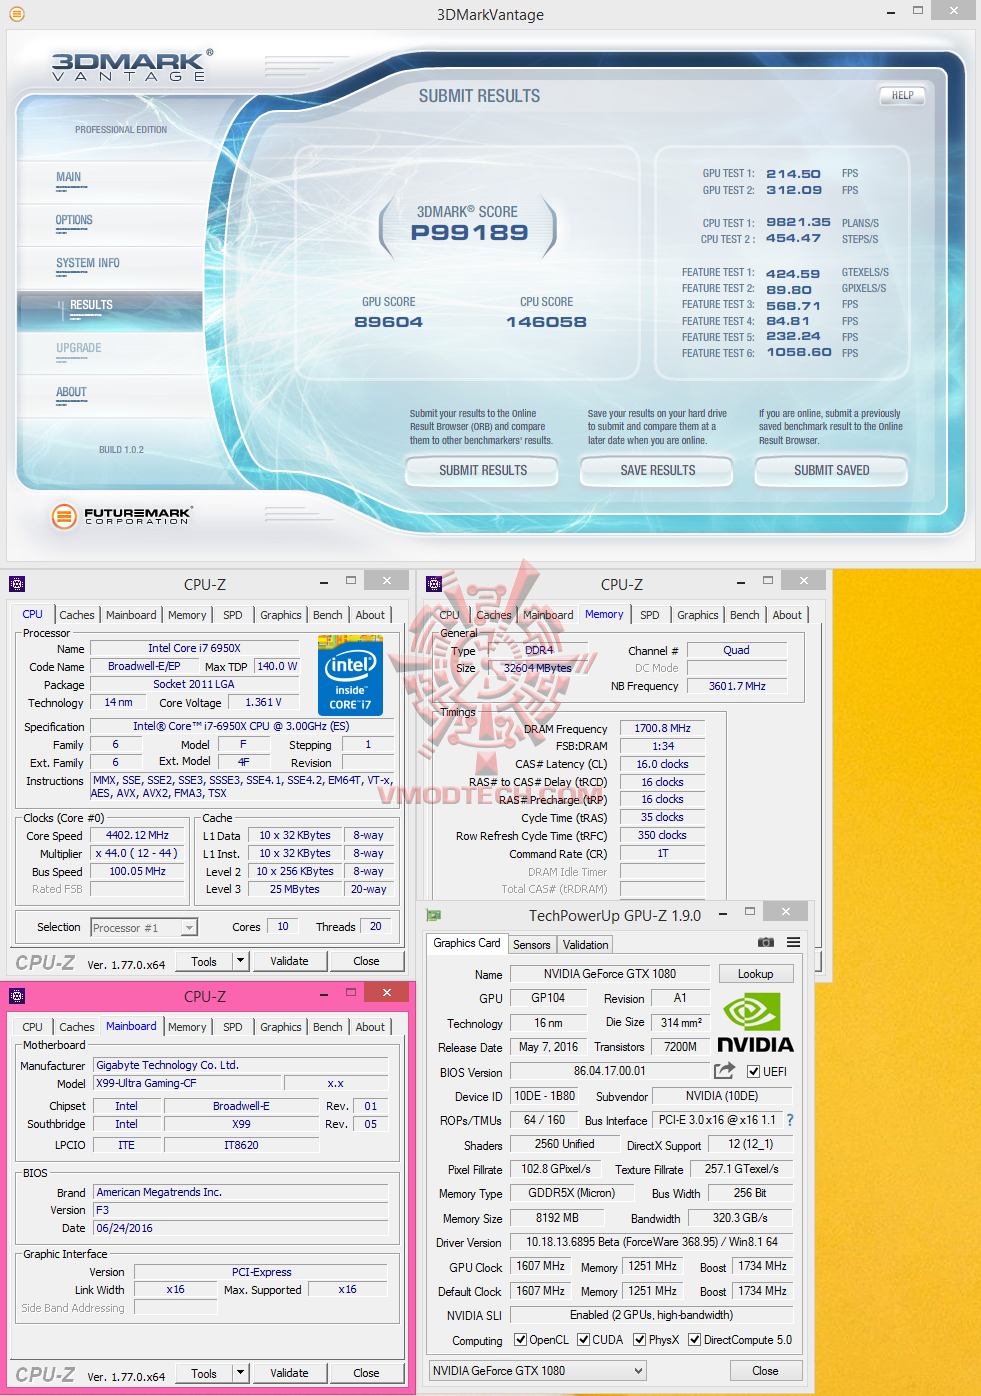Click the Bus Interface question mark icon
The image size is (981, 1396).
790,1120
